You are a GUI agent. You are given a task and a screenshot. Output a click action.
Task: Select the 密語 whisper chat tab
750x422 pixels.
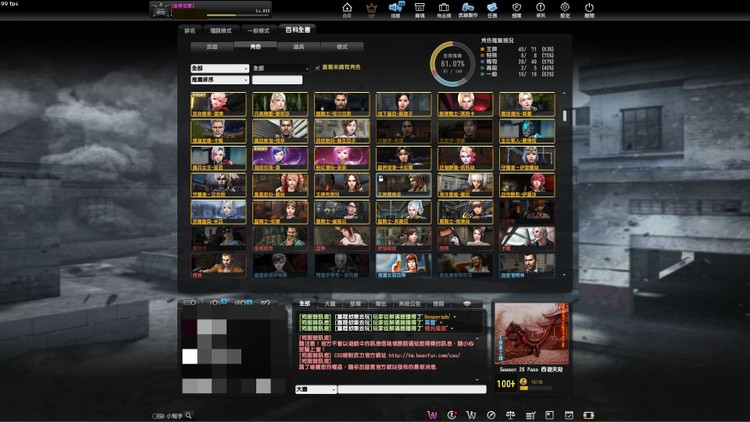point(438,303)
